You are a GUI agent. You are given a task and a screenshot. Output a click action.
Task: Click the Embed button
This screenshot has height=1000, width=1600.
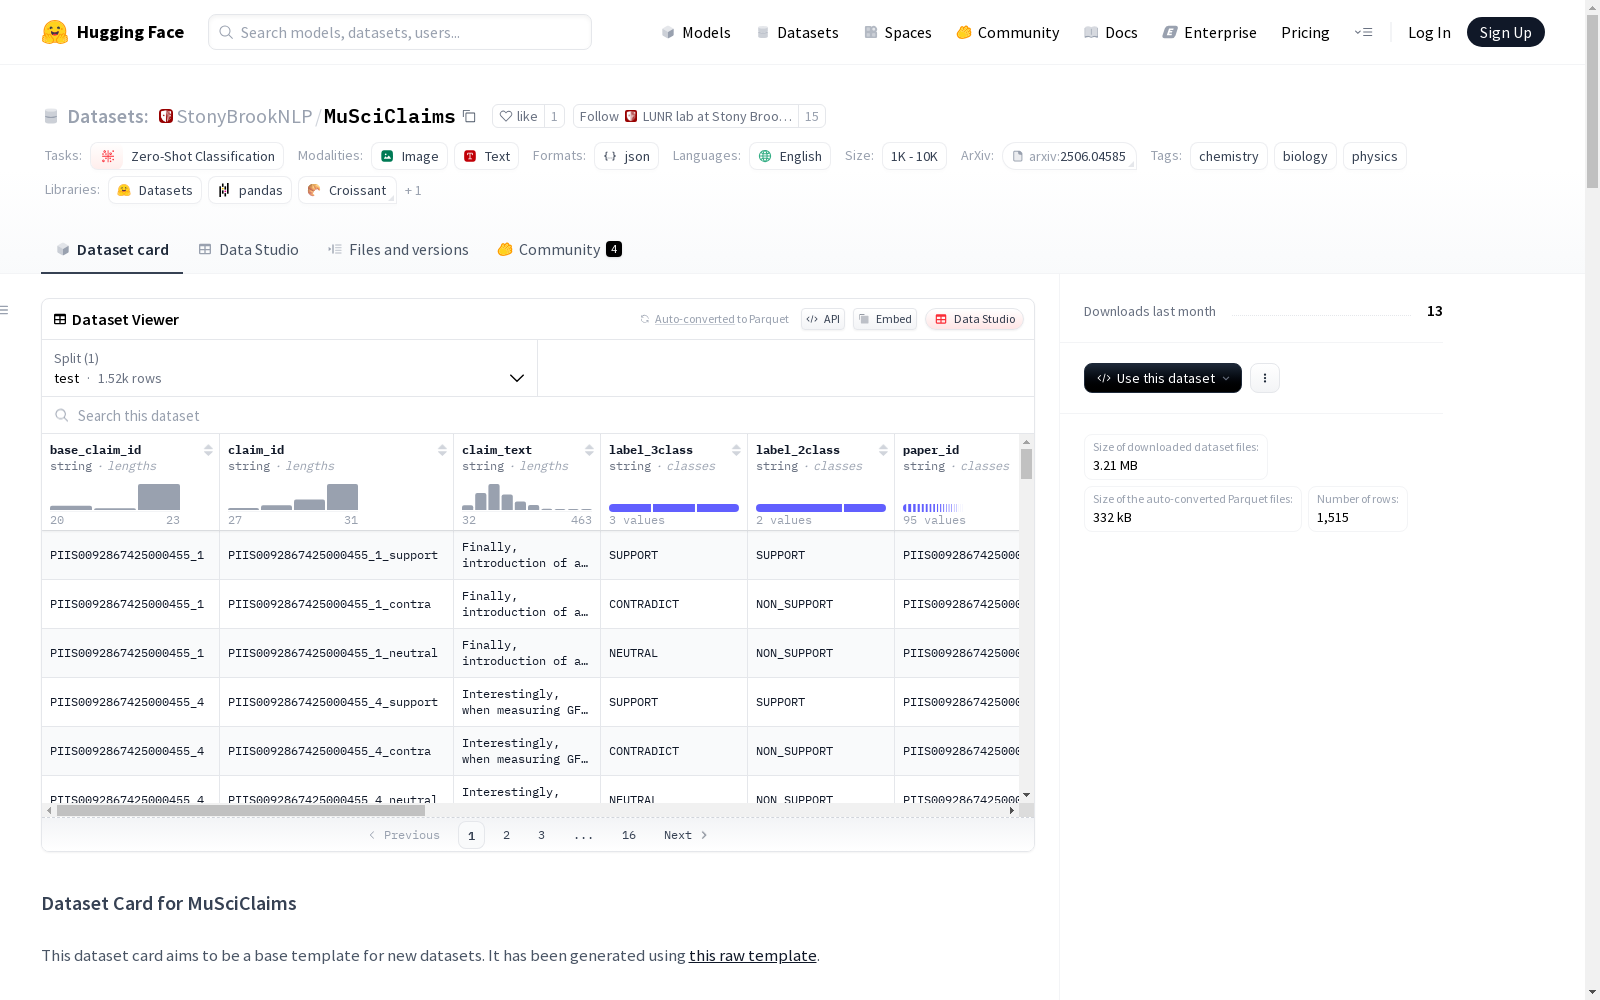pyautogui.click(x=885, y=319)
